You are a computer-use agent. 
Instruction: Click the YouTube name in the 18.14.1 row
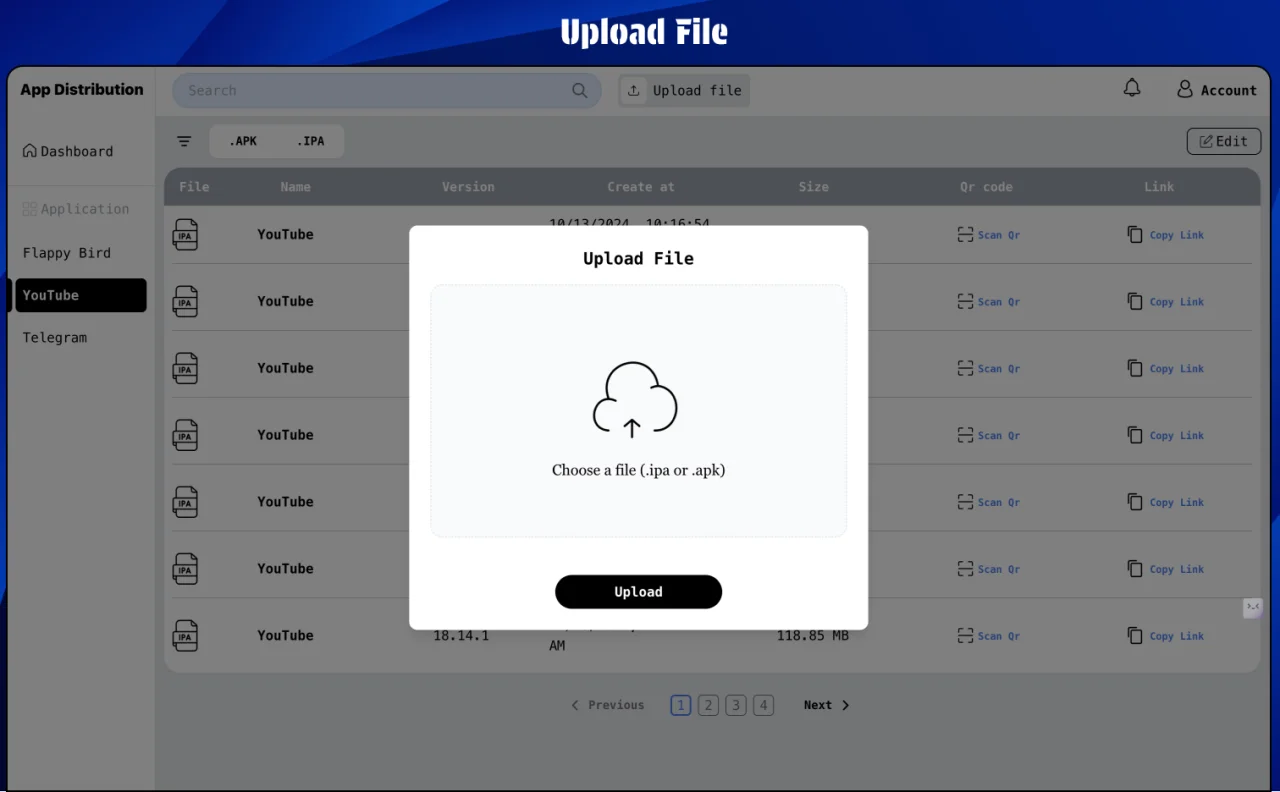[285, 635]
